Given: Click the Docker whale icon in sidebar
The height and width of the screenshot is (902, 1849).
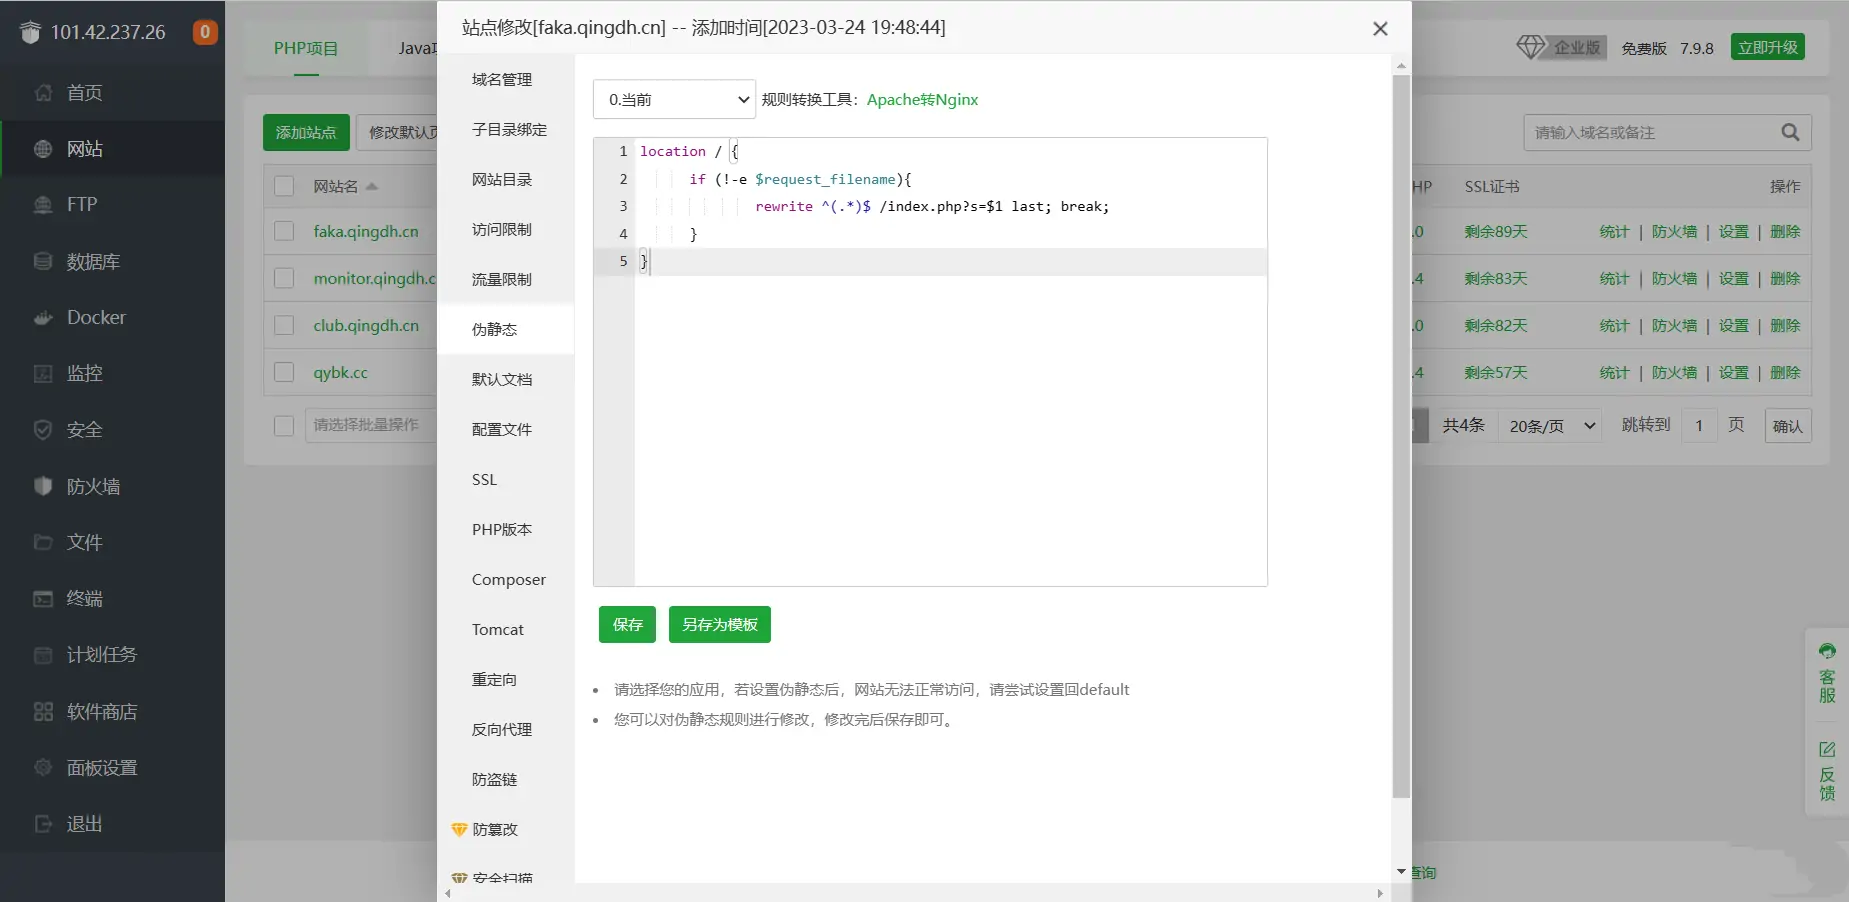Looking at the screenshot, I should [x=43, y=317].
